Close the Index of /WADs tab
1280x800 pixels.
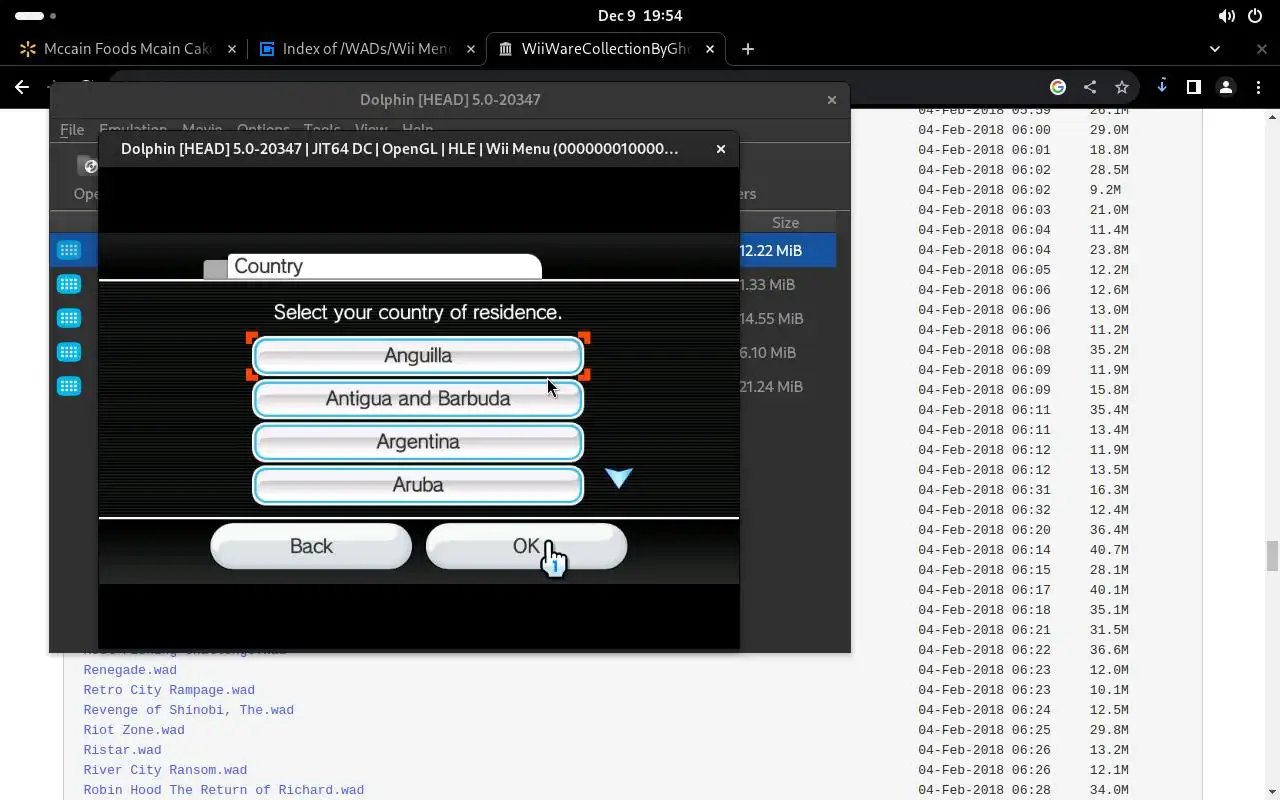[471, 48]
